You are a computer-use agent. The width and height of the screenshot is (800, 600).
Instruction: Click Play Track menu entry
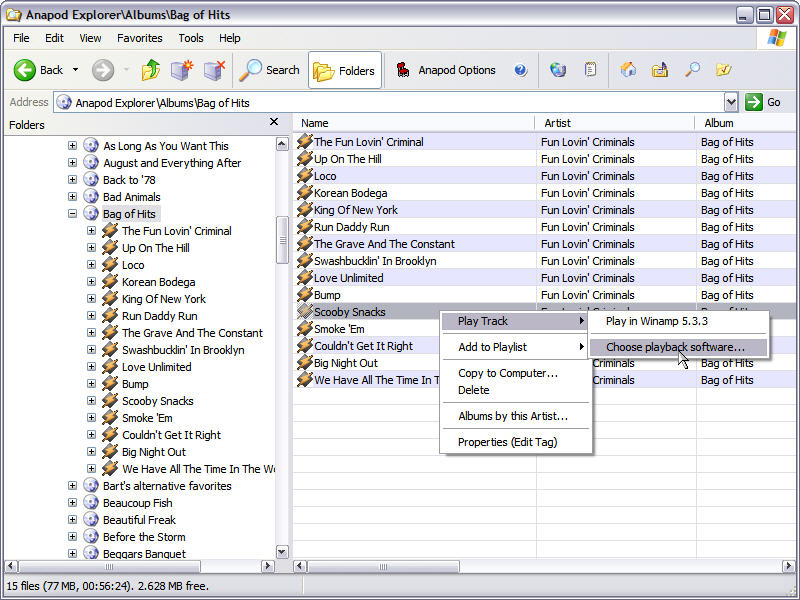(516, 321)
